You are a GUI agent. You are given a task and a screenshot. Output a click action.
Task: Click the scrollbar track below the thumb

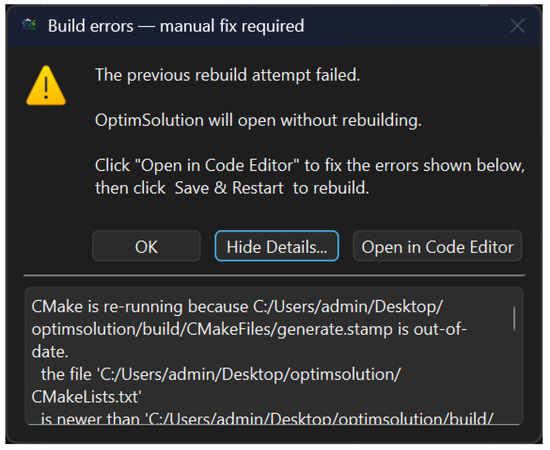coord(514,377)
